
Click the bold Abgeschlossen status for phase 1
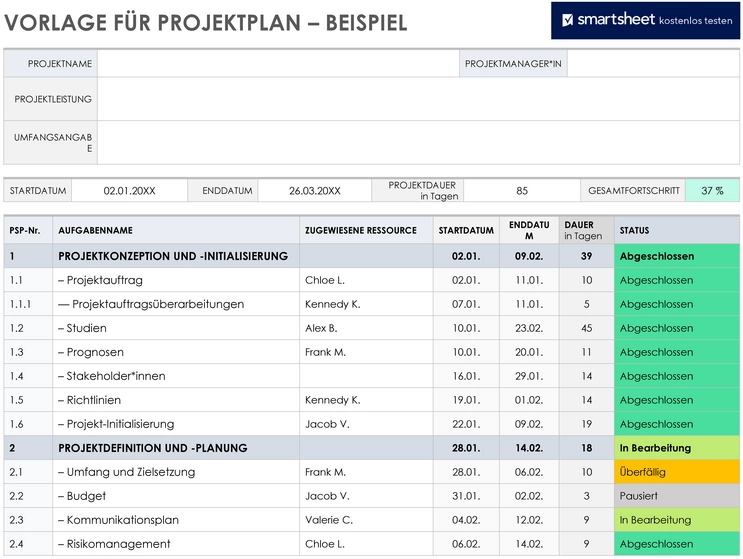pos(677,256)
